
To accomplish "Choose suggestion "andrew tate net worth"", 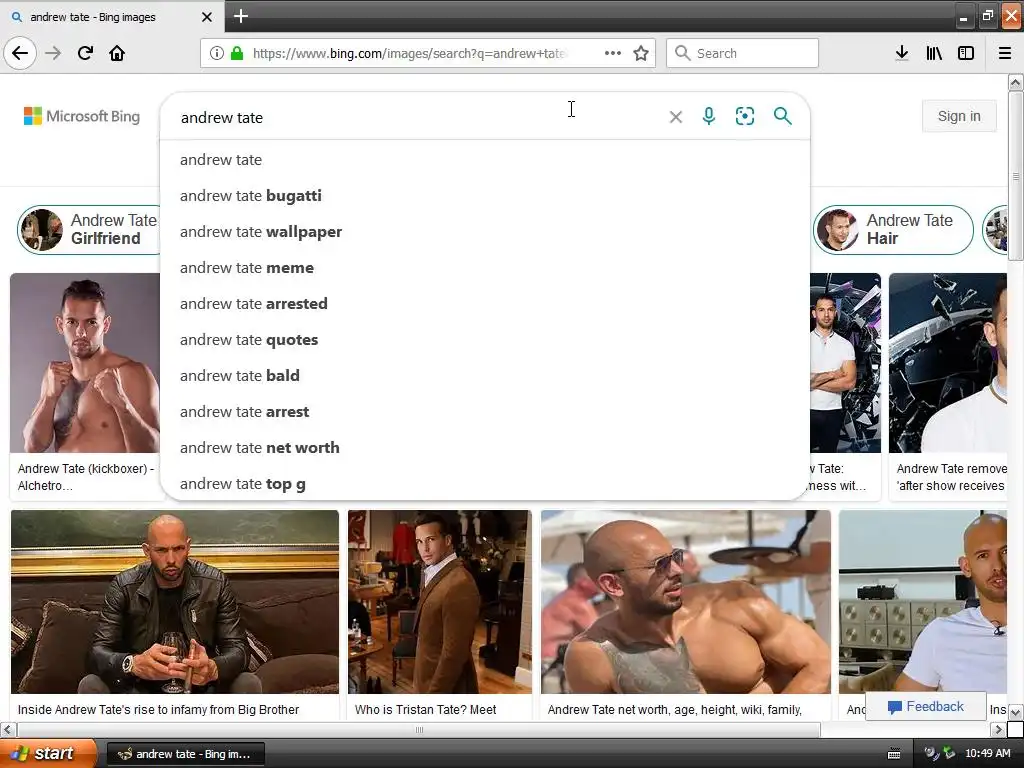I will [x=485, y=447].
